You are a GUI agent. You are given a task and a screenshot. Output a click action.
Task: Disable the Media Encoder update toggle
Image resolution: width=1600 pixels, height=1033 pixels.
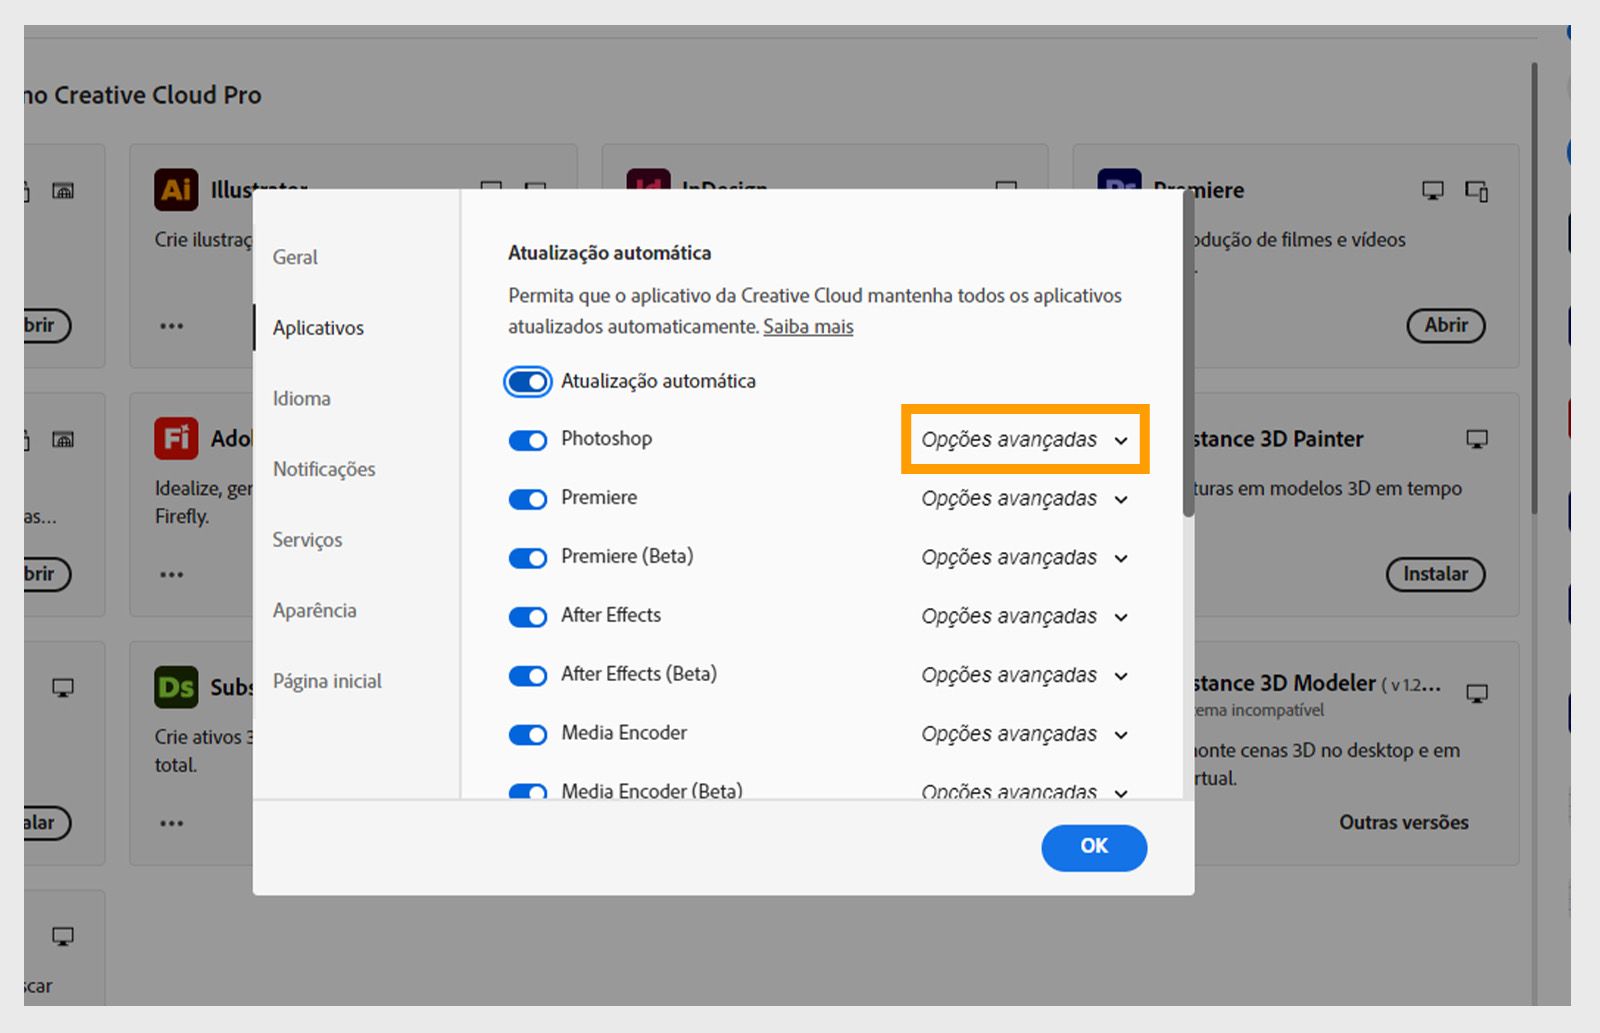pyautogui.click(x=528, y=735)
